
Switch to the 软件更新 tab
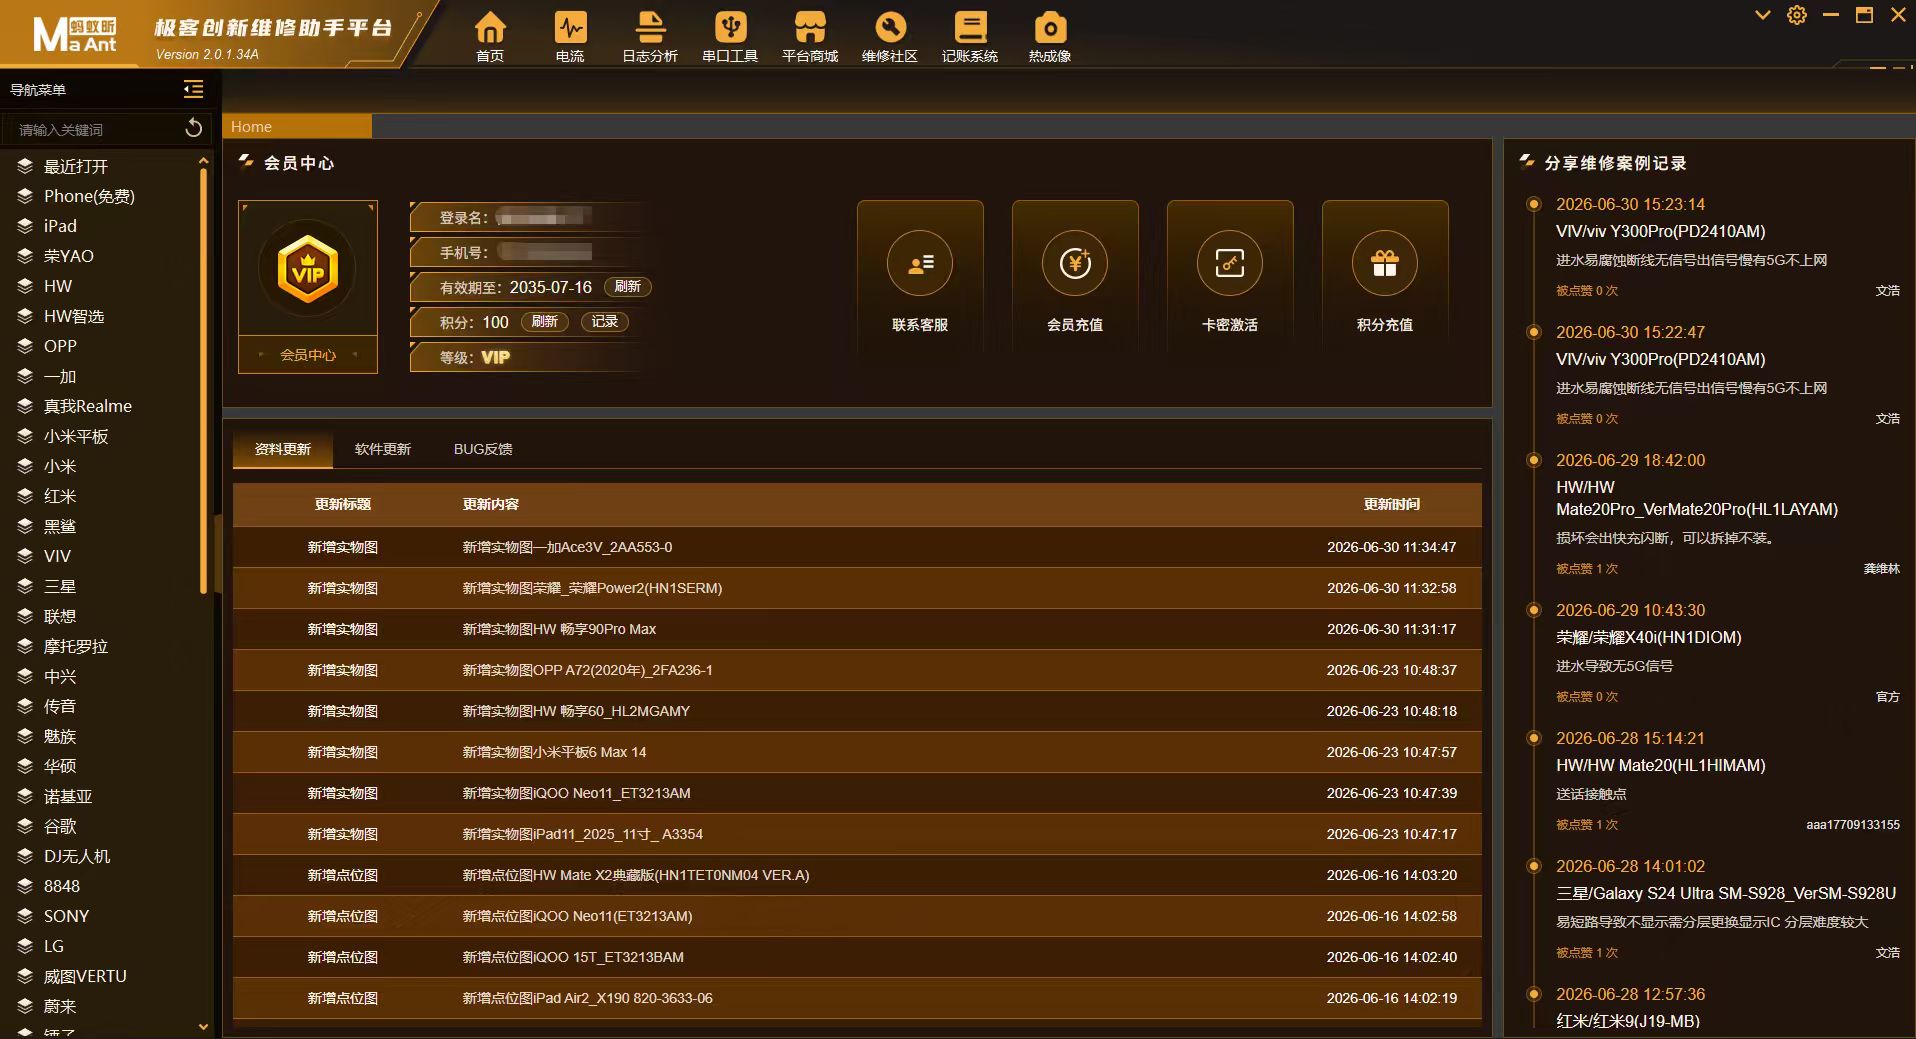(x=383, y=449)
